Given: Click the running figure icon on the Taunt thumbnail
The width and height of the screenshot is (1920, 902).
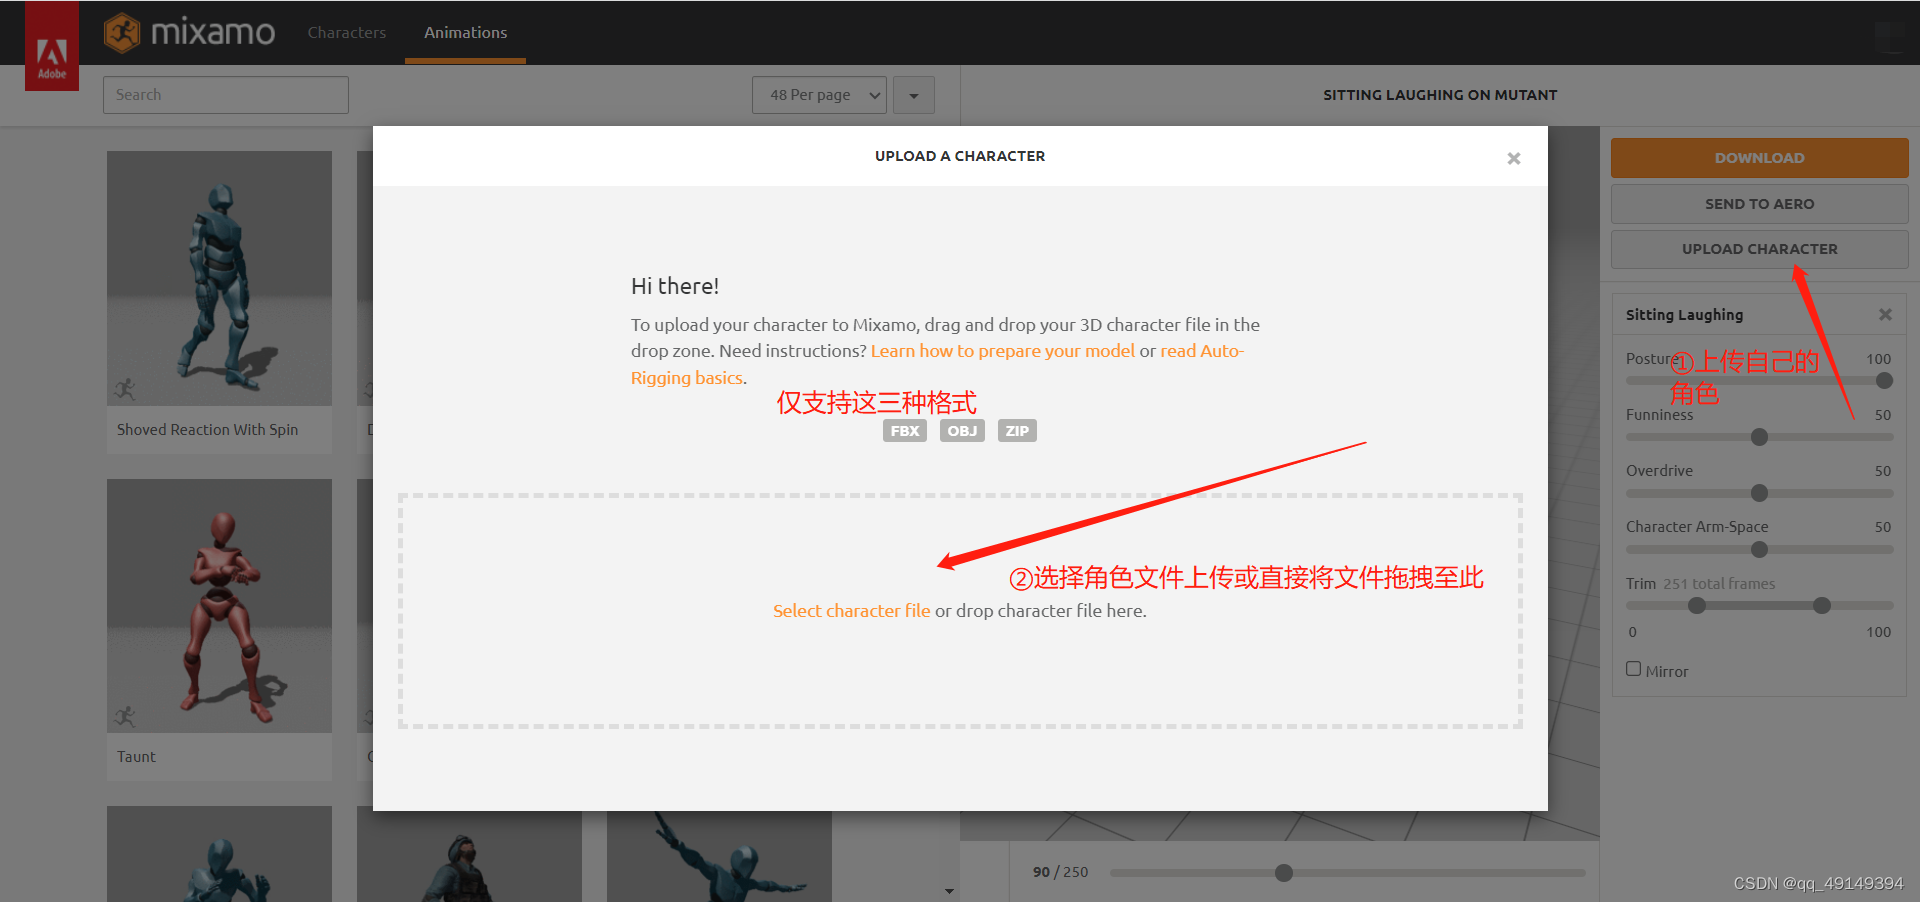Looking at the screenshot, I should point(125,716).
